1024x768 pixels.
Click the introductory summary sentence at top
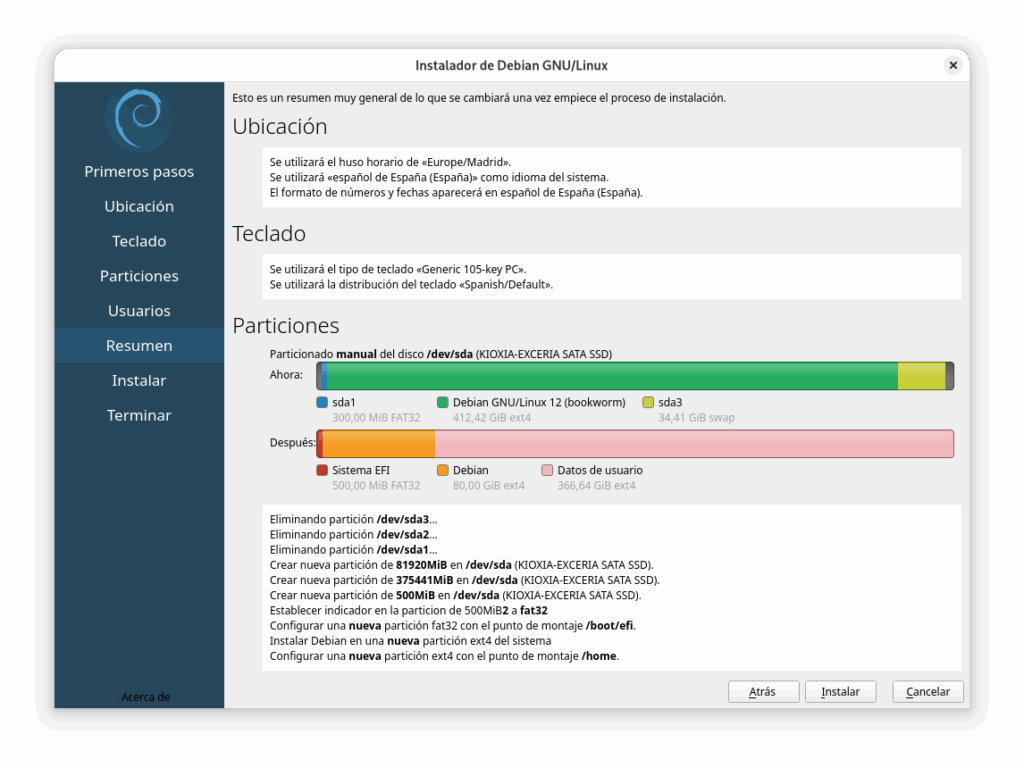(479, 98)
